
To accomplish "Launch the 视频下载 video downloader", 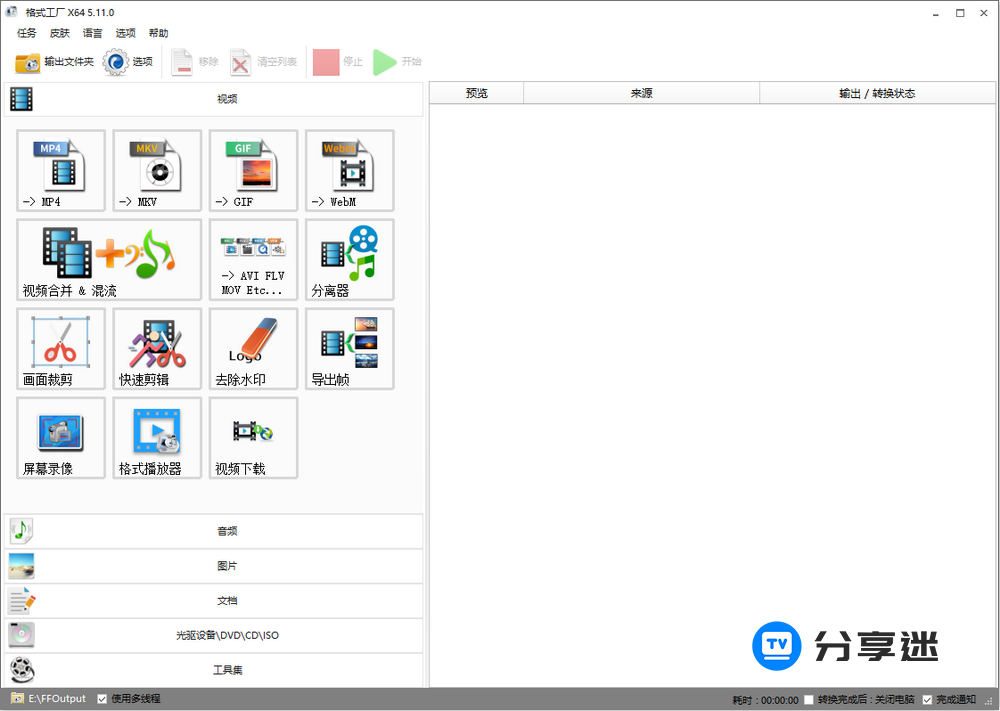I will click(x=253, y=437).
